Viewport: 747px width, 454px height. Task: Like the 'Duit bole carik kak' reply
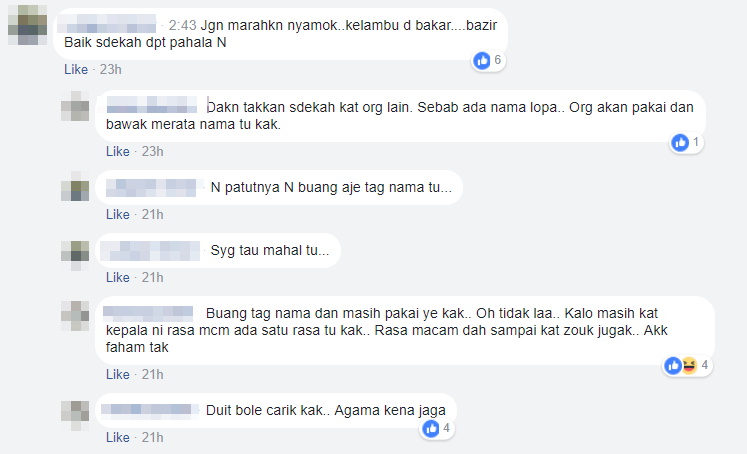[x=118, y=438]
